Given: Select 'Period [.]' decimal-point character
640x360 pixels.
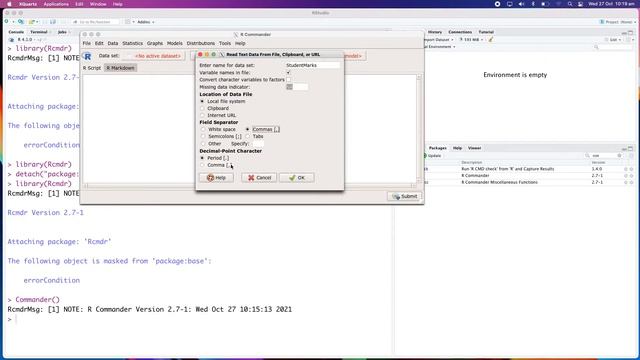Looking at the screenshot, I should 202,158.
